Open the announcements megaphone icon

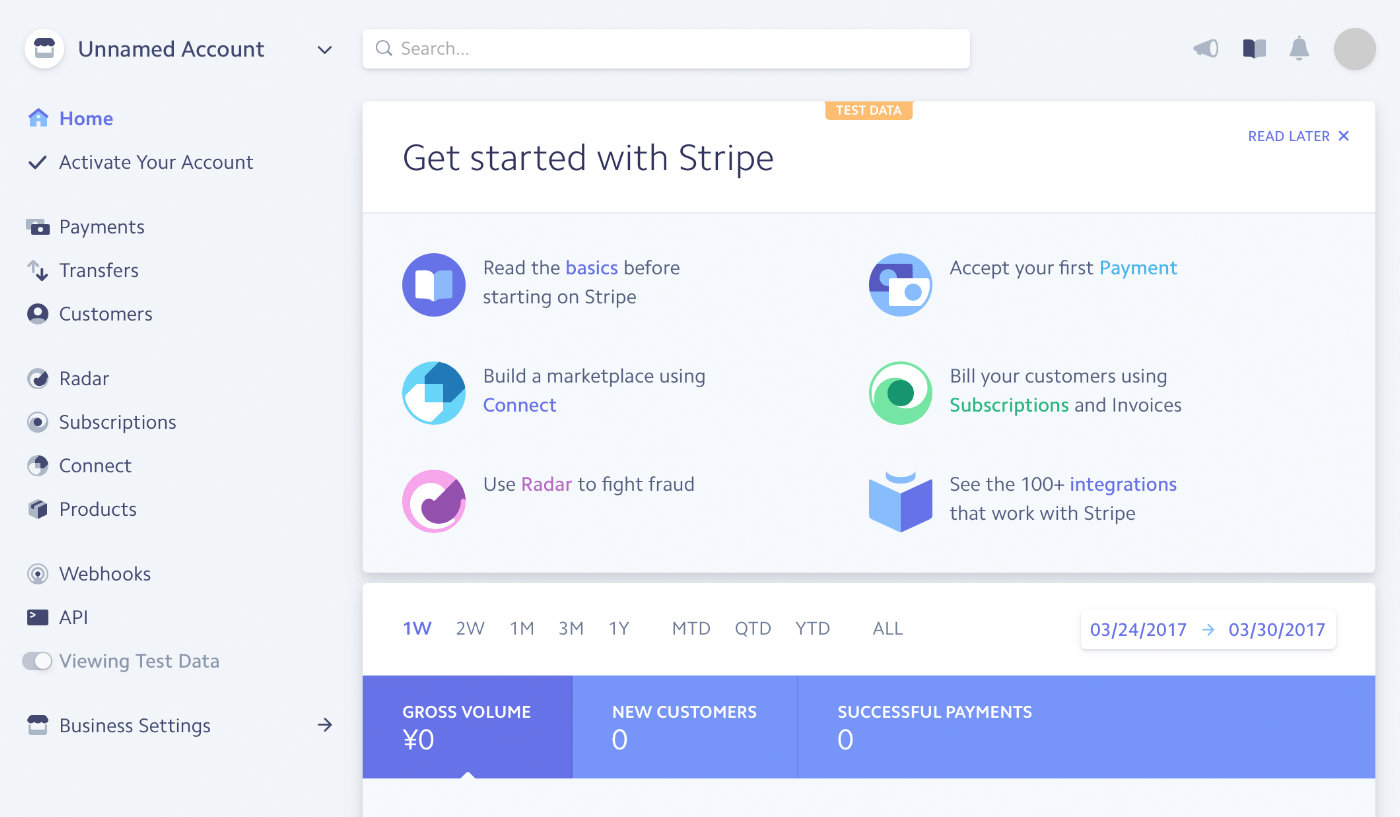pyautogui.click(x=1206, y=48)
